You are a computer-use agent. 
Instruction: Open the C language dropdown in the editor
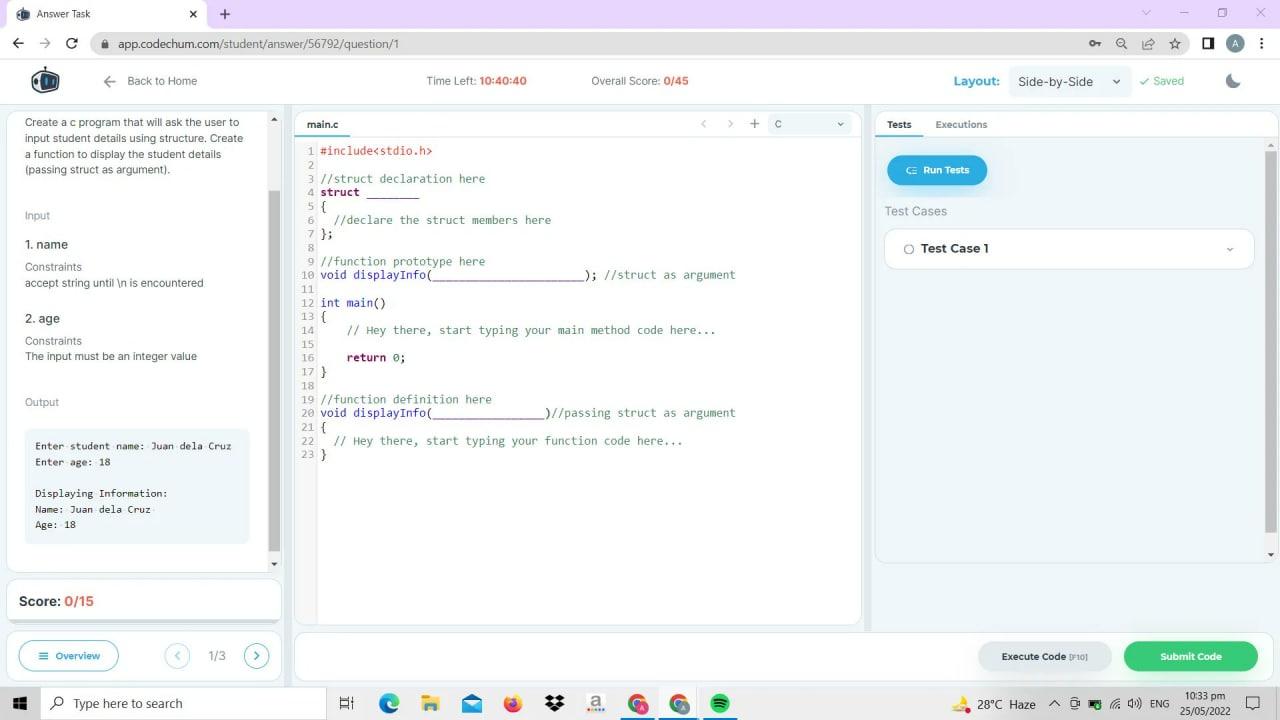point(808,123)
